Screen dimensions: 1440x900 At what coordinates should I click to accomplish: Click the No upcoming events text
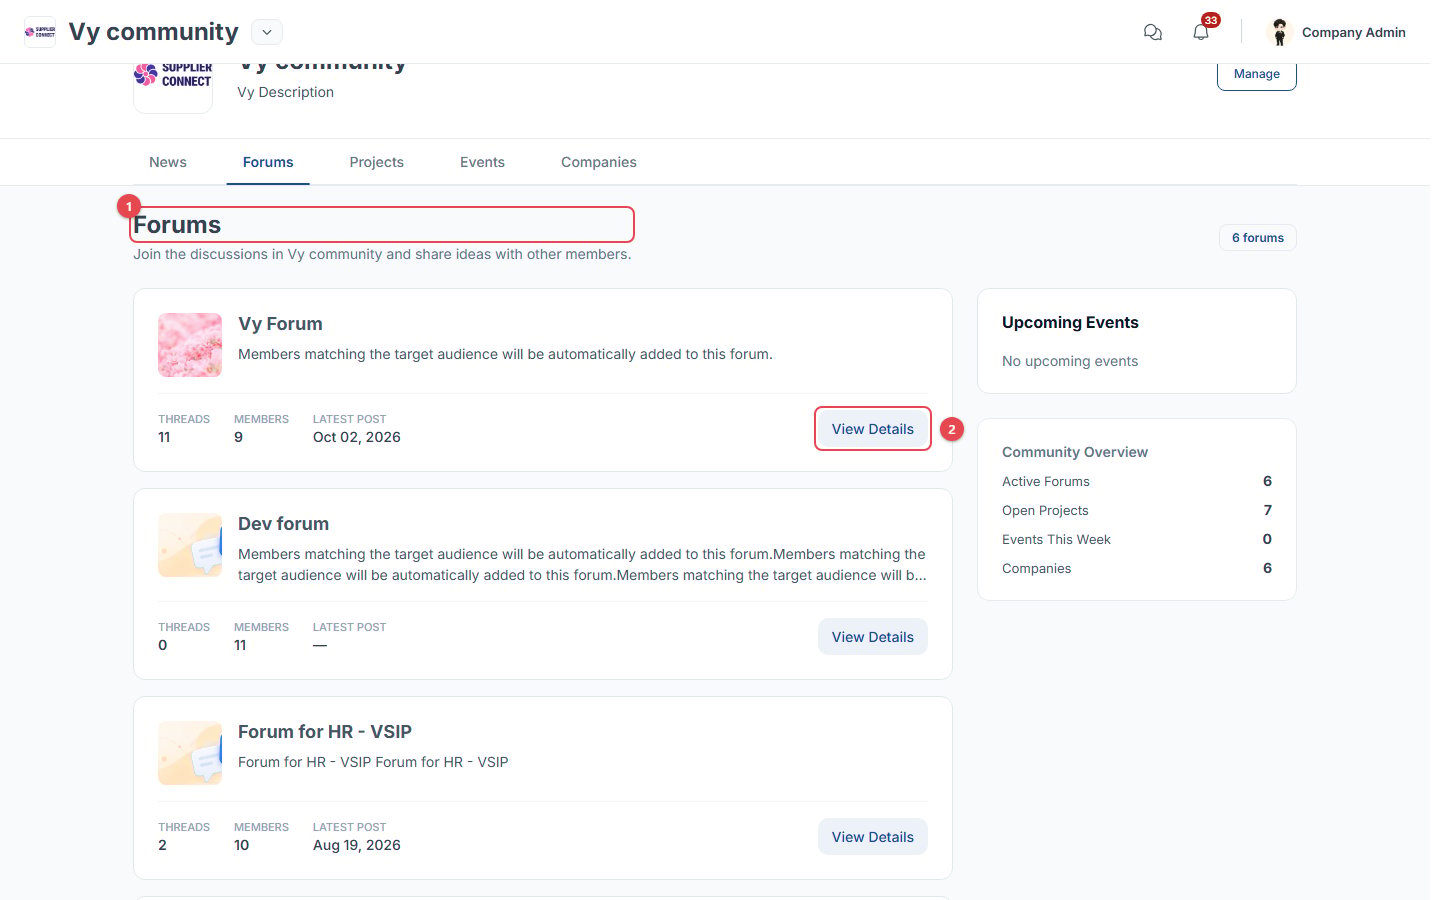tap(1070, 361)
